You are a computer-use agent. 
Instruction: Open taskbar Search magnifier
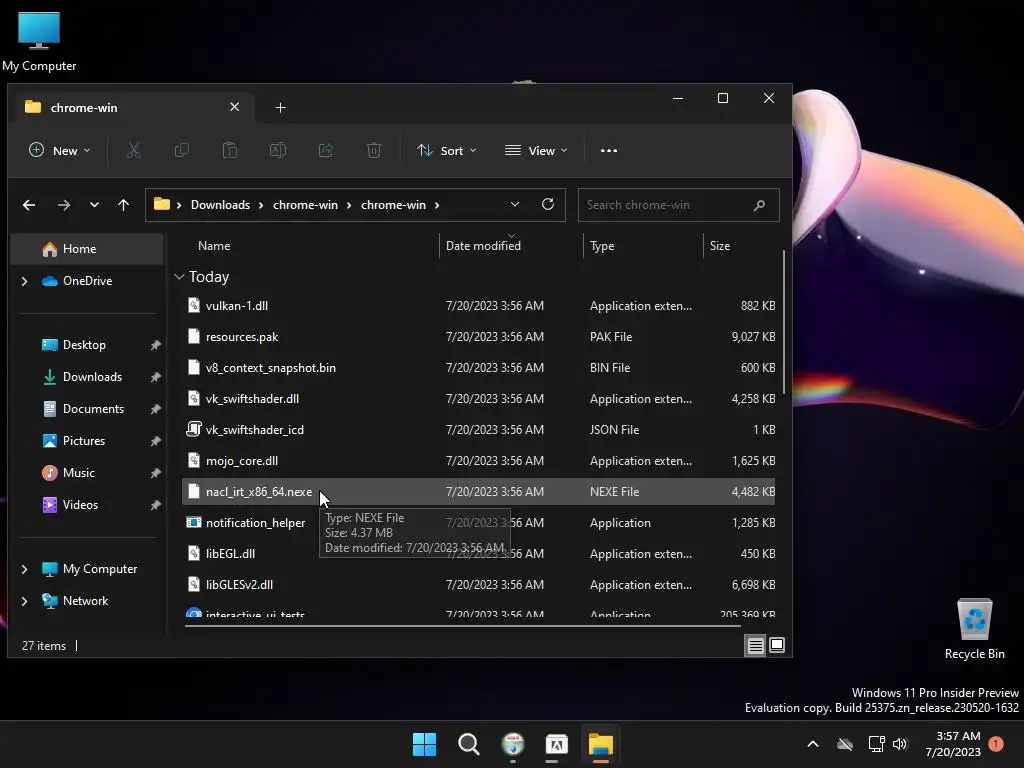click(469, 744)
